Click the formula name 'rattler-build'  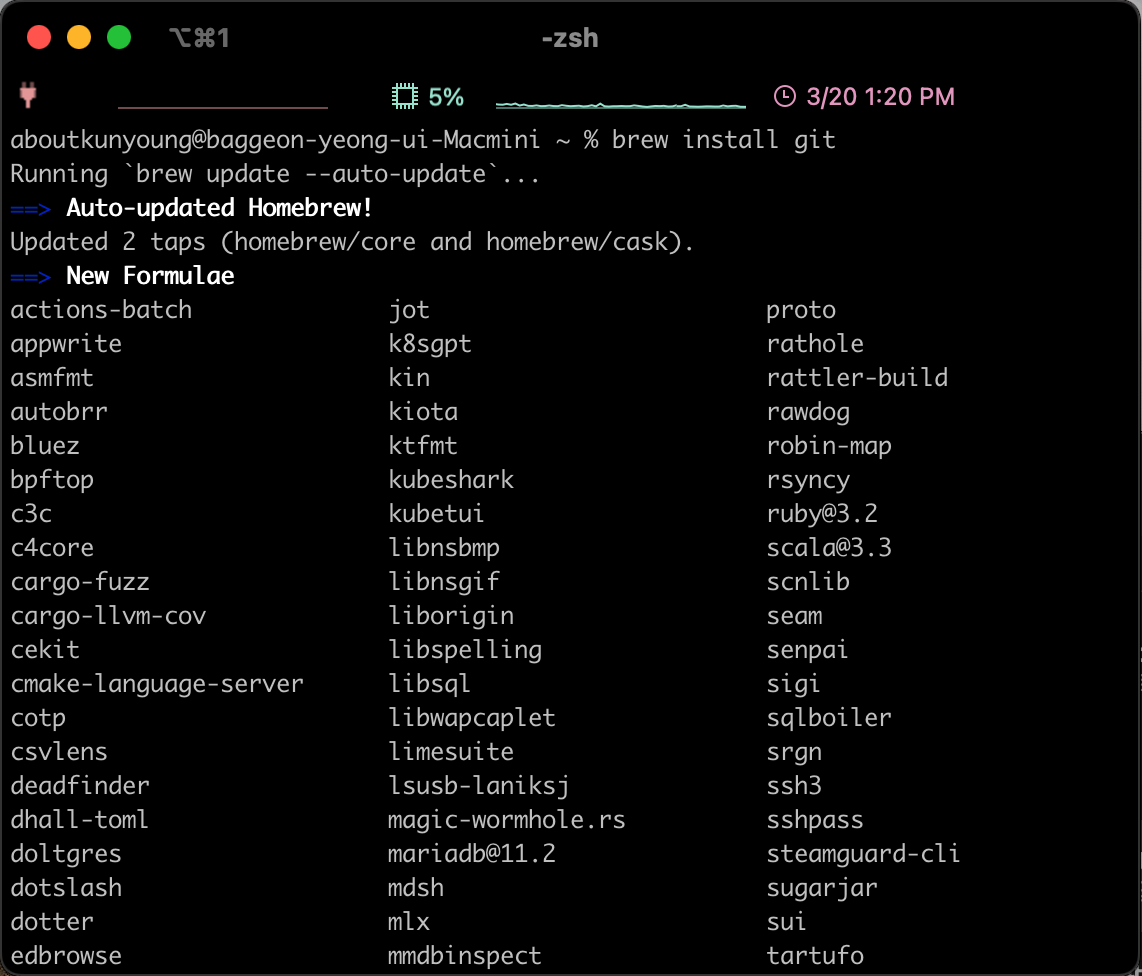857,377
